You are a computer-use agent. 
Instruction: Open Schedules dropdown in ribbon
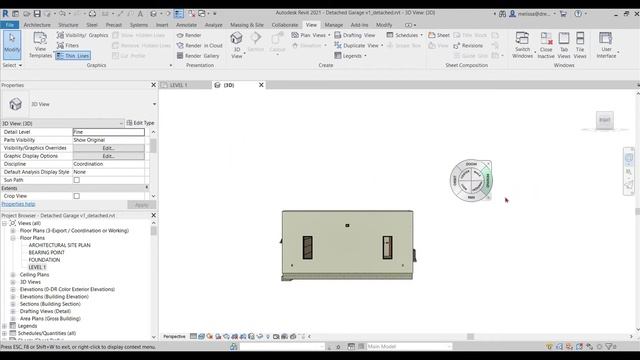coord(404,35)
